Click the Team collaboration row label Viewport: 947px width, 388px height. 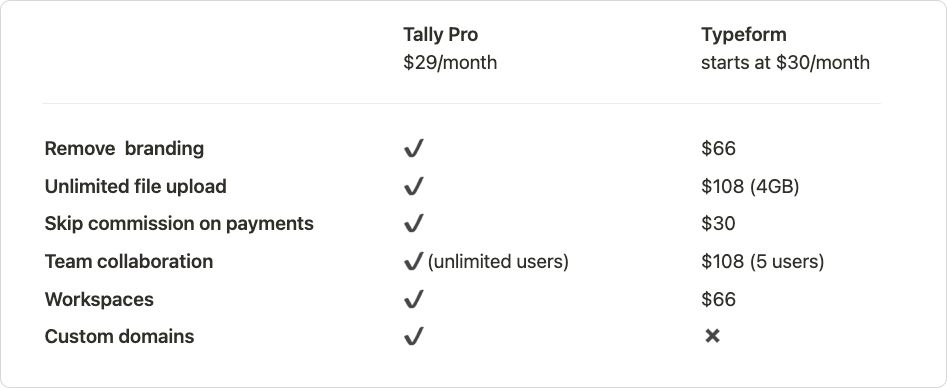point(129,262)
